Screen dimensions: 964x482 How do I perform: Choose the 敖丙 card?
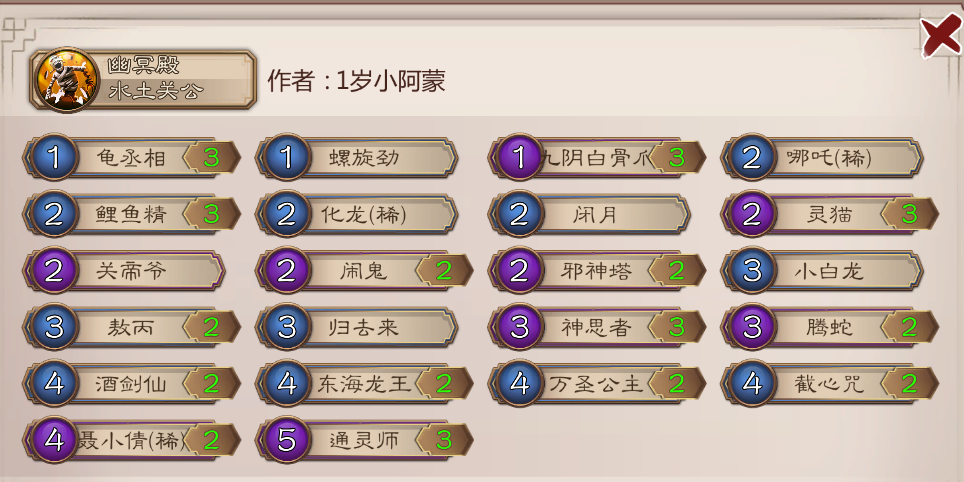(x=132, y=326)
